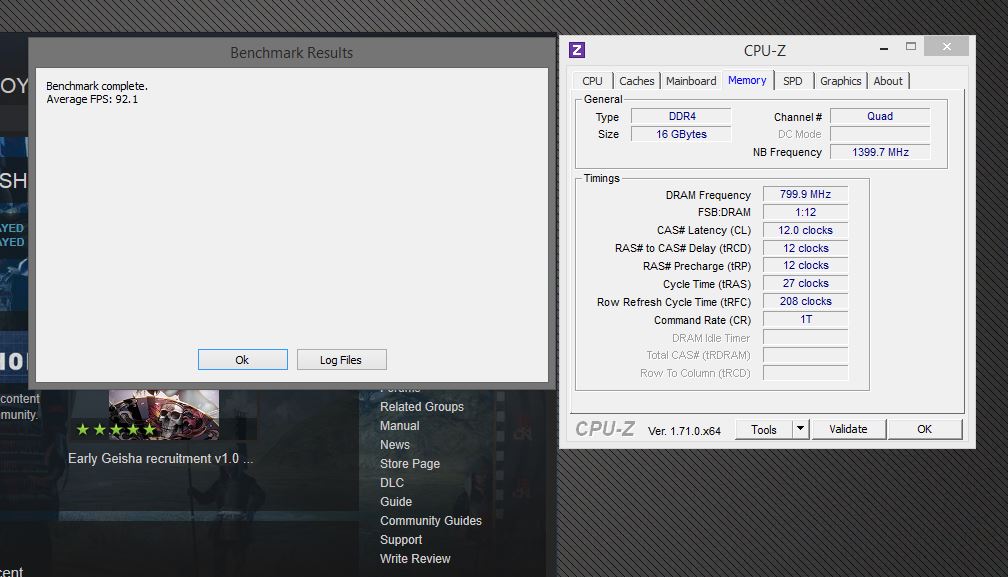The height and width of the screenshot is (577, 1008).
Task: Click the tRCD 12 clocks value
Action: 806,248
